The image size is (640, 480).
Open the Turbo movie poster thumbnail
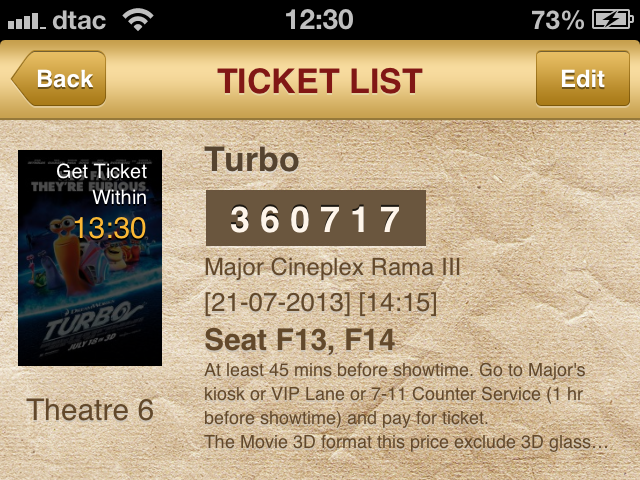coord(90,258)
